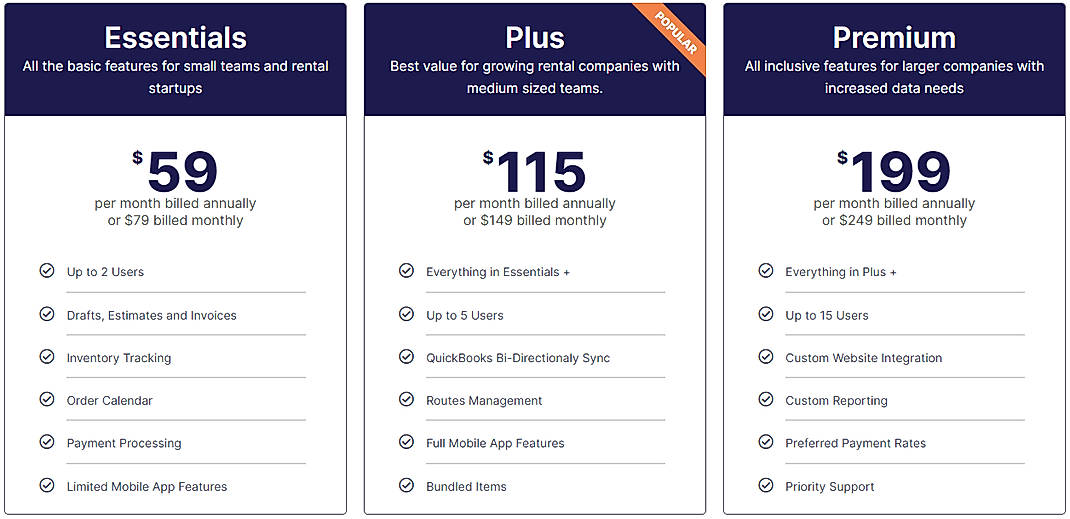Click the checkmark icon next to Inventory Tracking
Image resolution: width=1070 pixels, height=519 pixels.
point(47,357)
